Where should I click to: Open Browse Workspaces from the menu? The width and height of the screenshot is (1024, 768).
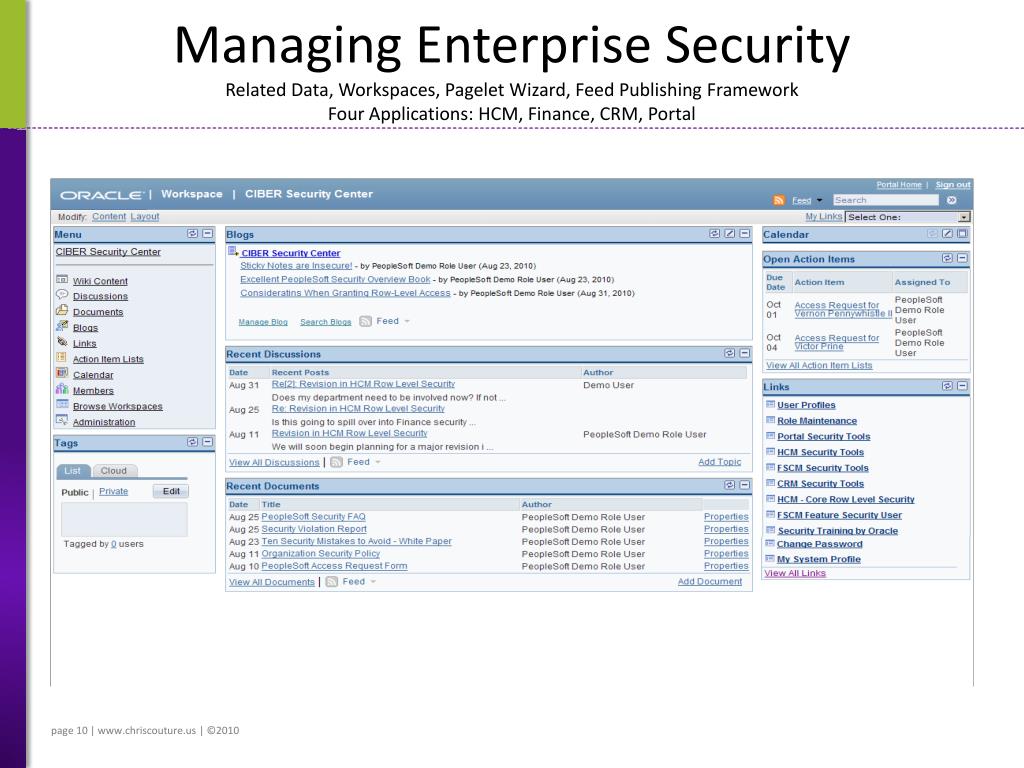tap(118, 406)
